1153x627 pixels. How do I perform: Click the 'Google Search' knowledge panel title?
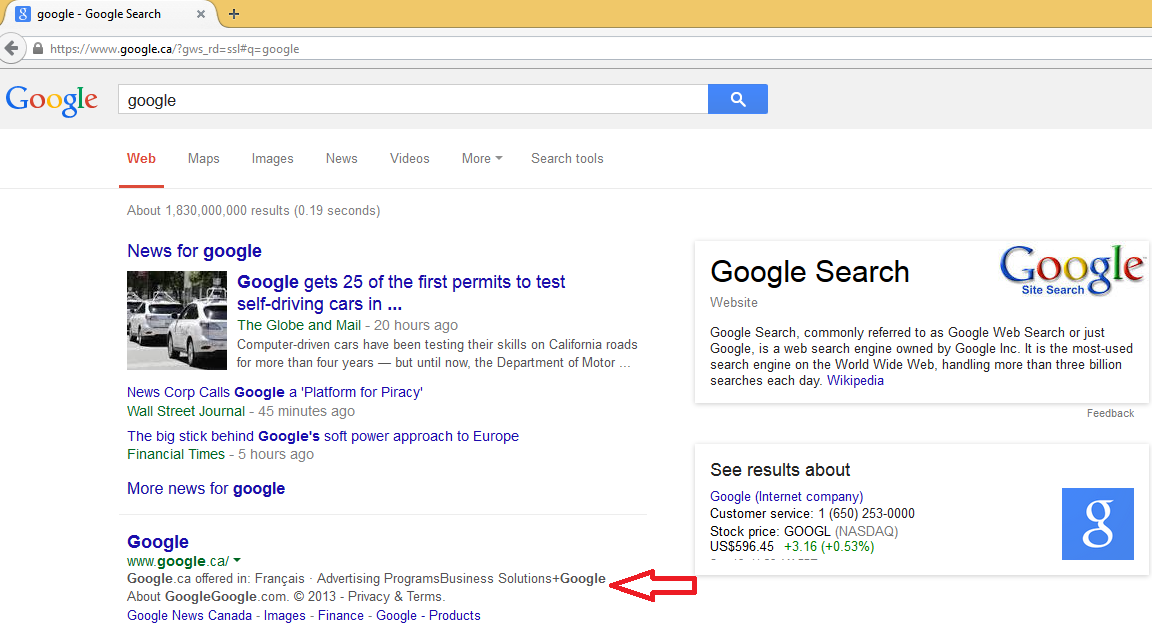(810, 272)
